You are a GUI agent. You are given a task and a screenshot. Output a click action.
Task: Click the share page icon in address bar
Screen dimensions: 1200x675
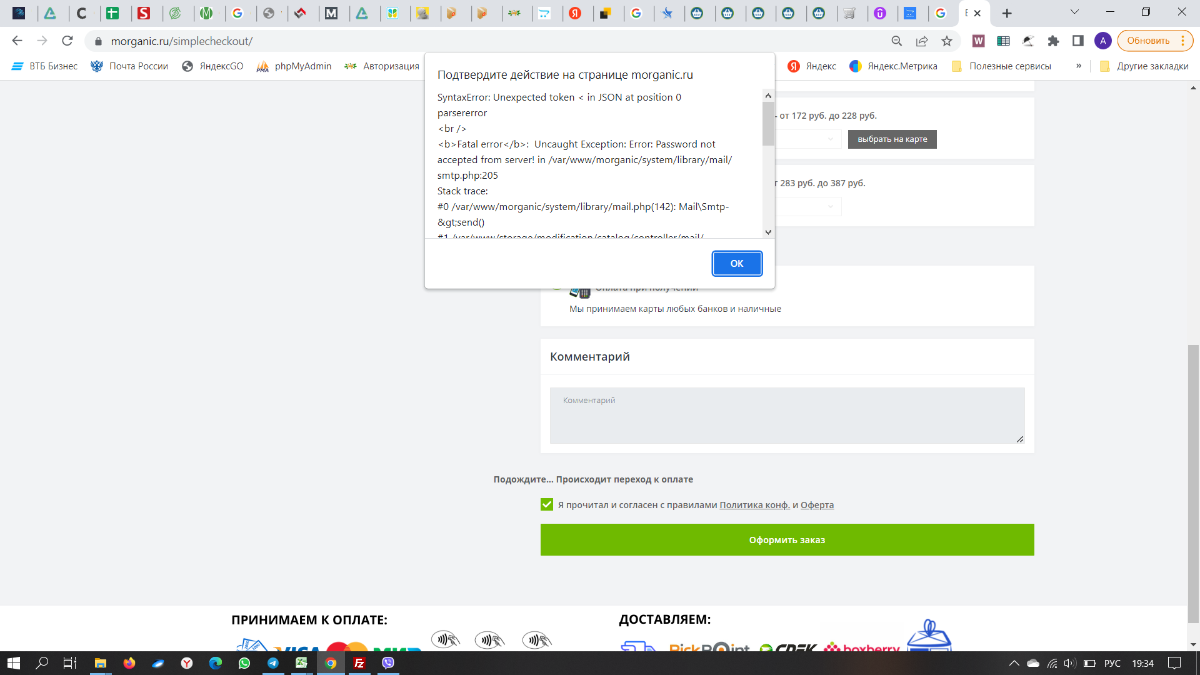coord(921,41)
